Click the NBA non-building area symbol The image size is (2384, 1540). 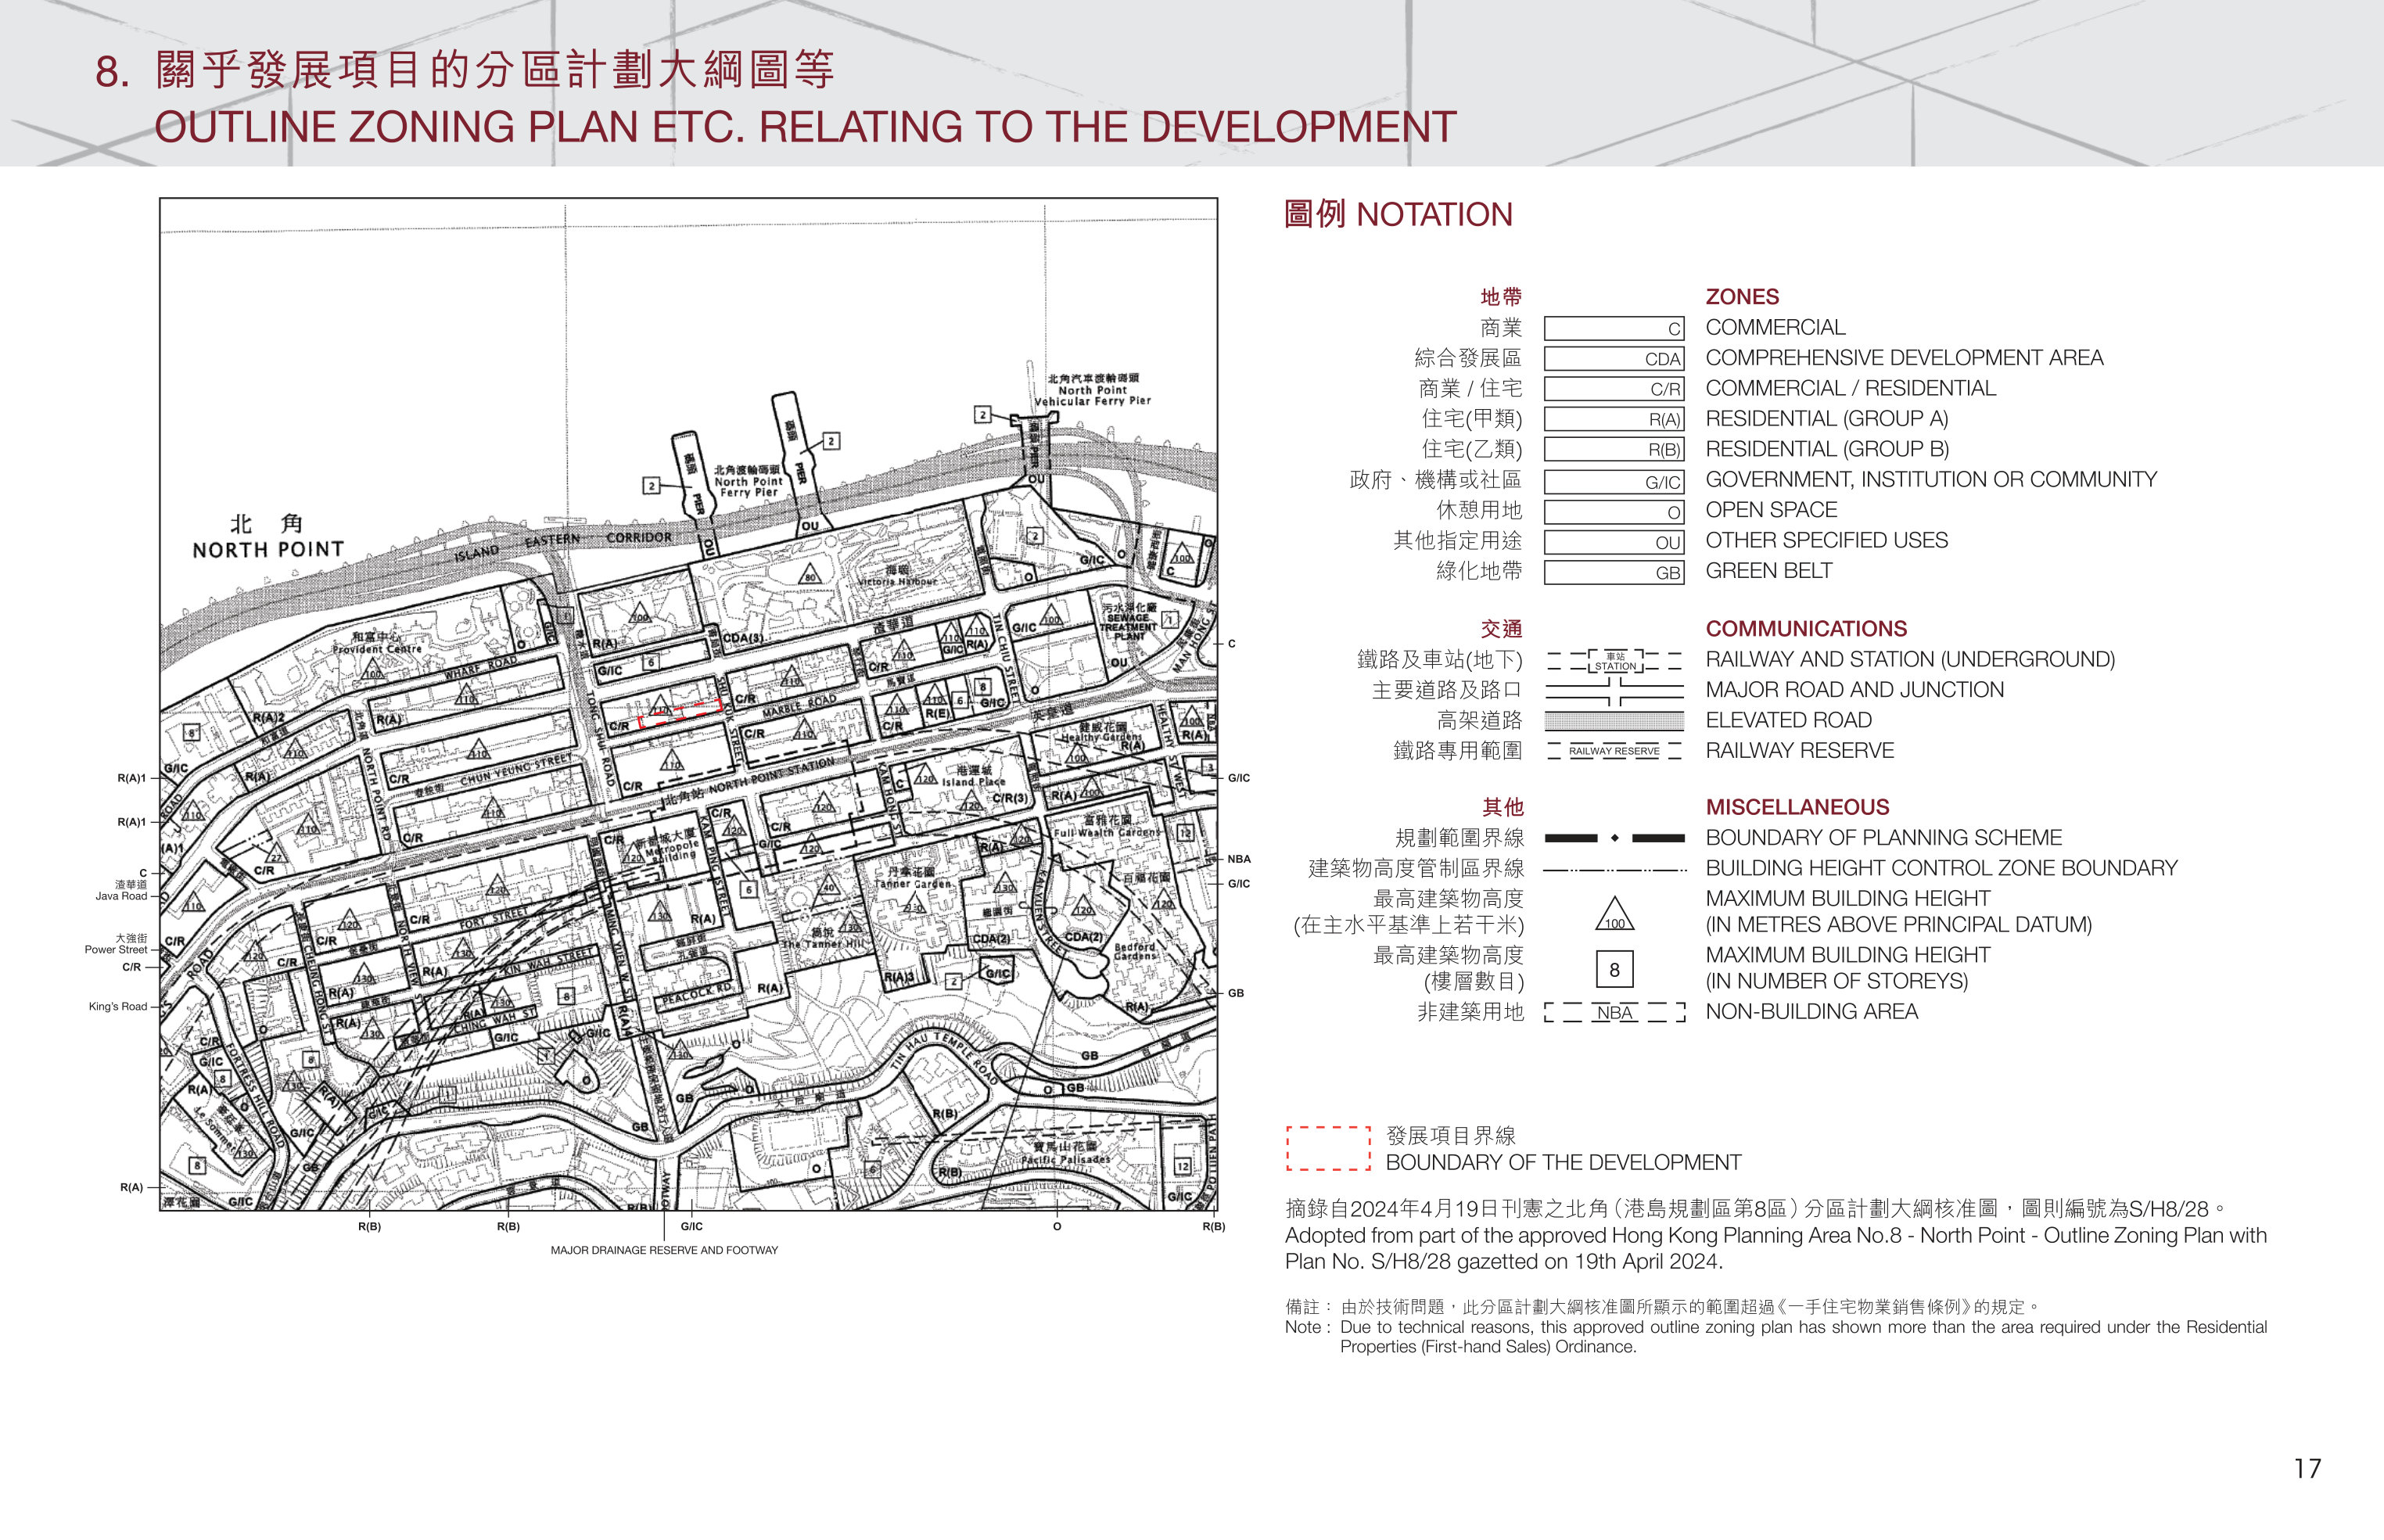[x=1614, y=1013]
